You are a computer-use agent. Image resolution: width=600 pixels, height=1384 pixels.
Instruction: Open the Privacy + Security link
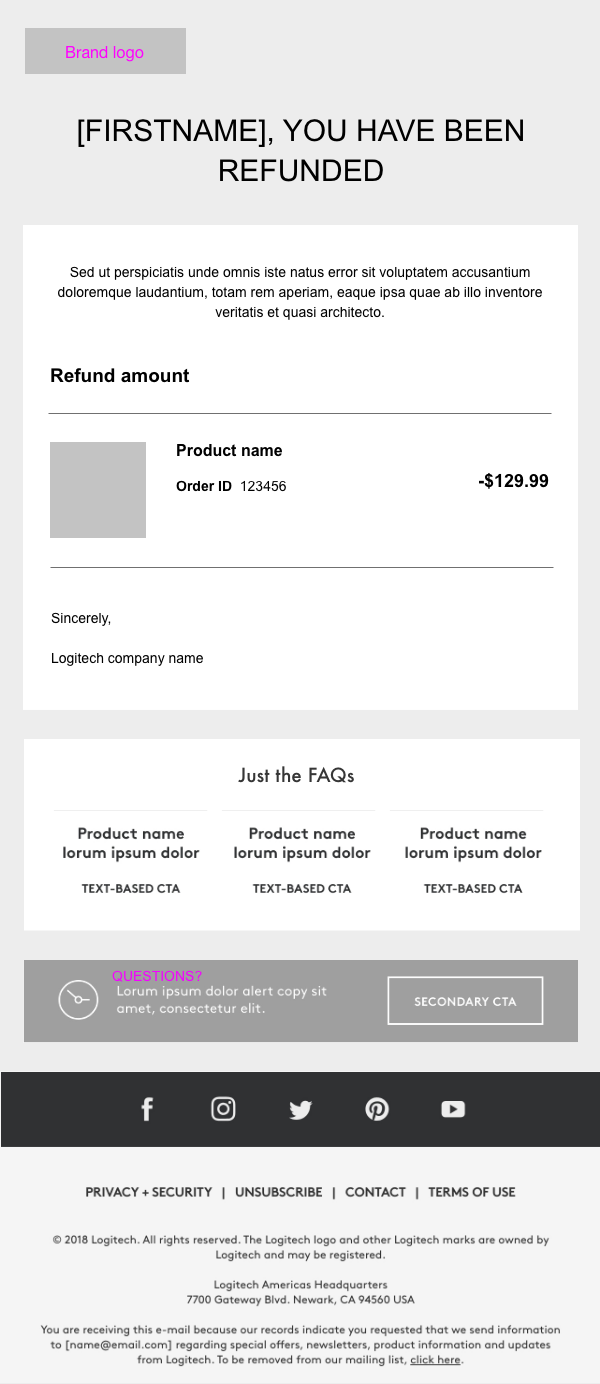coord(149,1192)
